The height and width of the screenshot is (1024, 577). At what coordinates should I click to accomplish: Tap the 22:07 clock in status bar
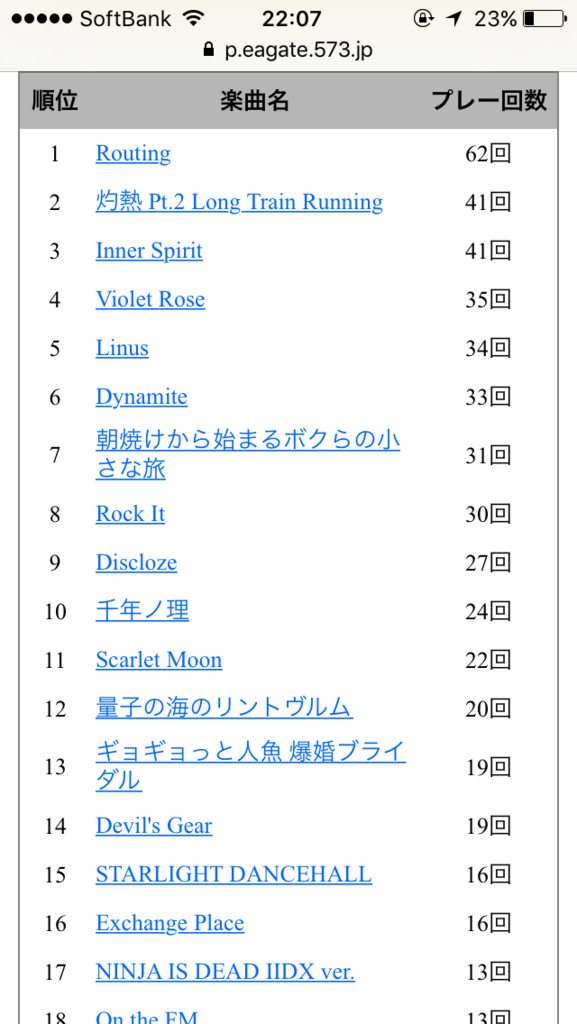[x=292, y=18]
